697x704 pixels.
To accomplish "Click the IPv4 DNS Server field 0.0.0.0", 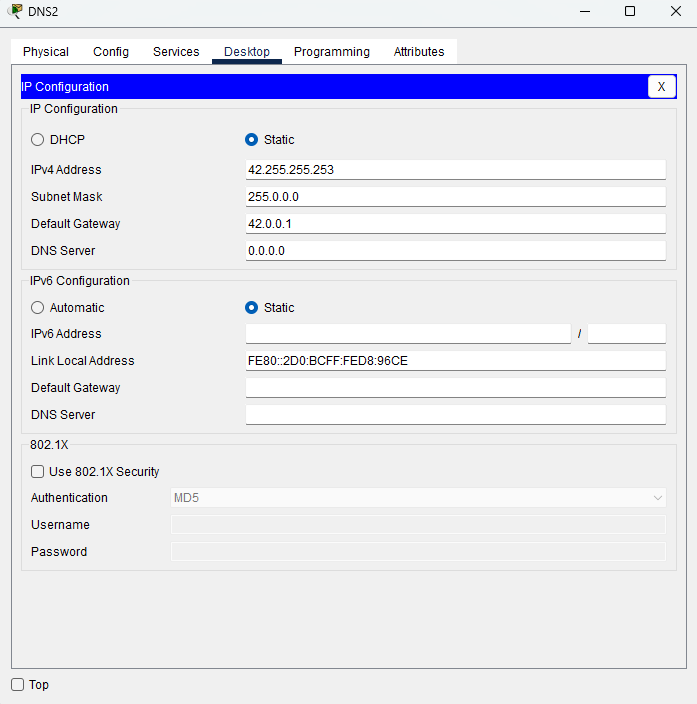I will tap(455, 251).
